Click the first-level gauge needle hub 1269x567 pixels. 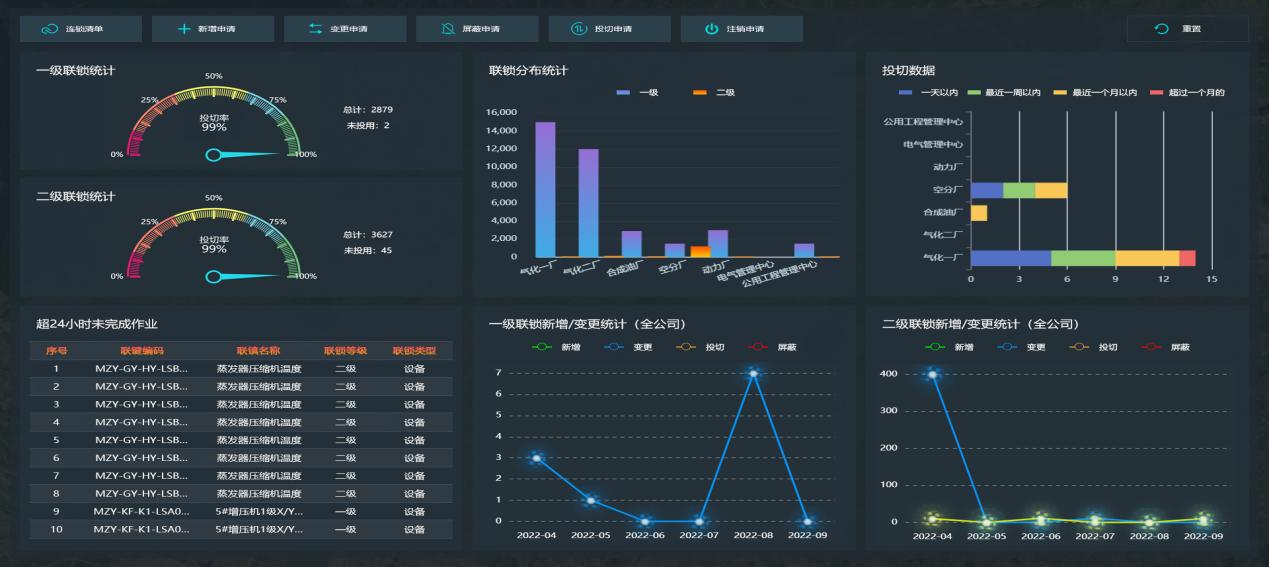(213, 155)
